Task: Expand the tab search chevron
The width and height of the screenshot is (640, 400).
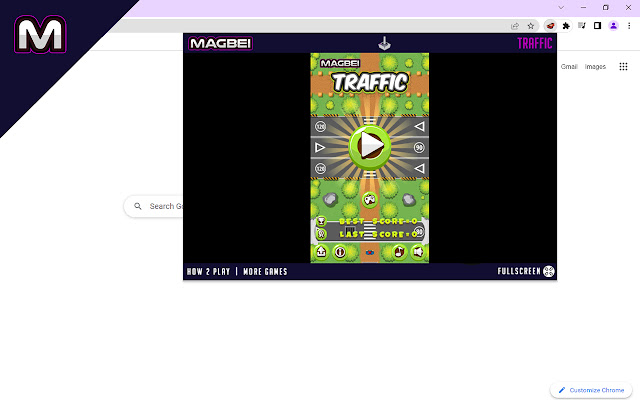Action: [561, 7]
